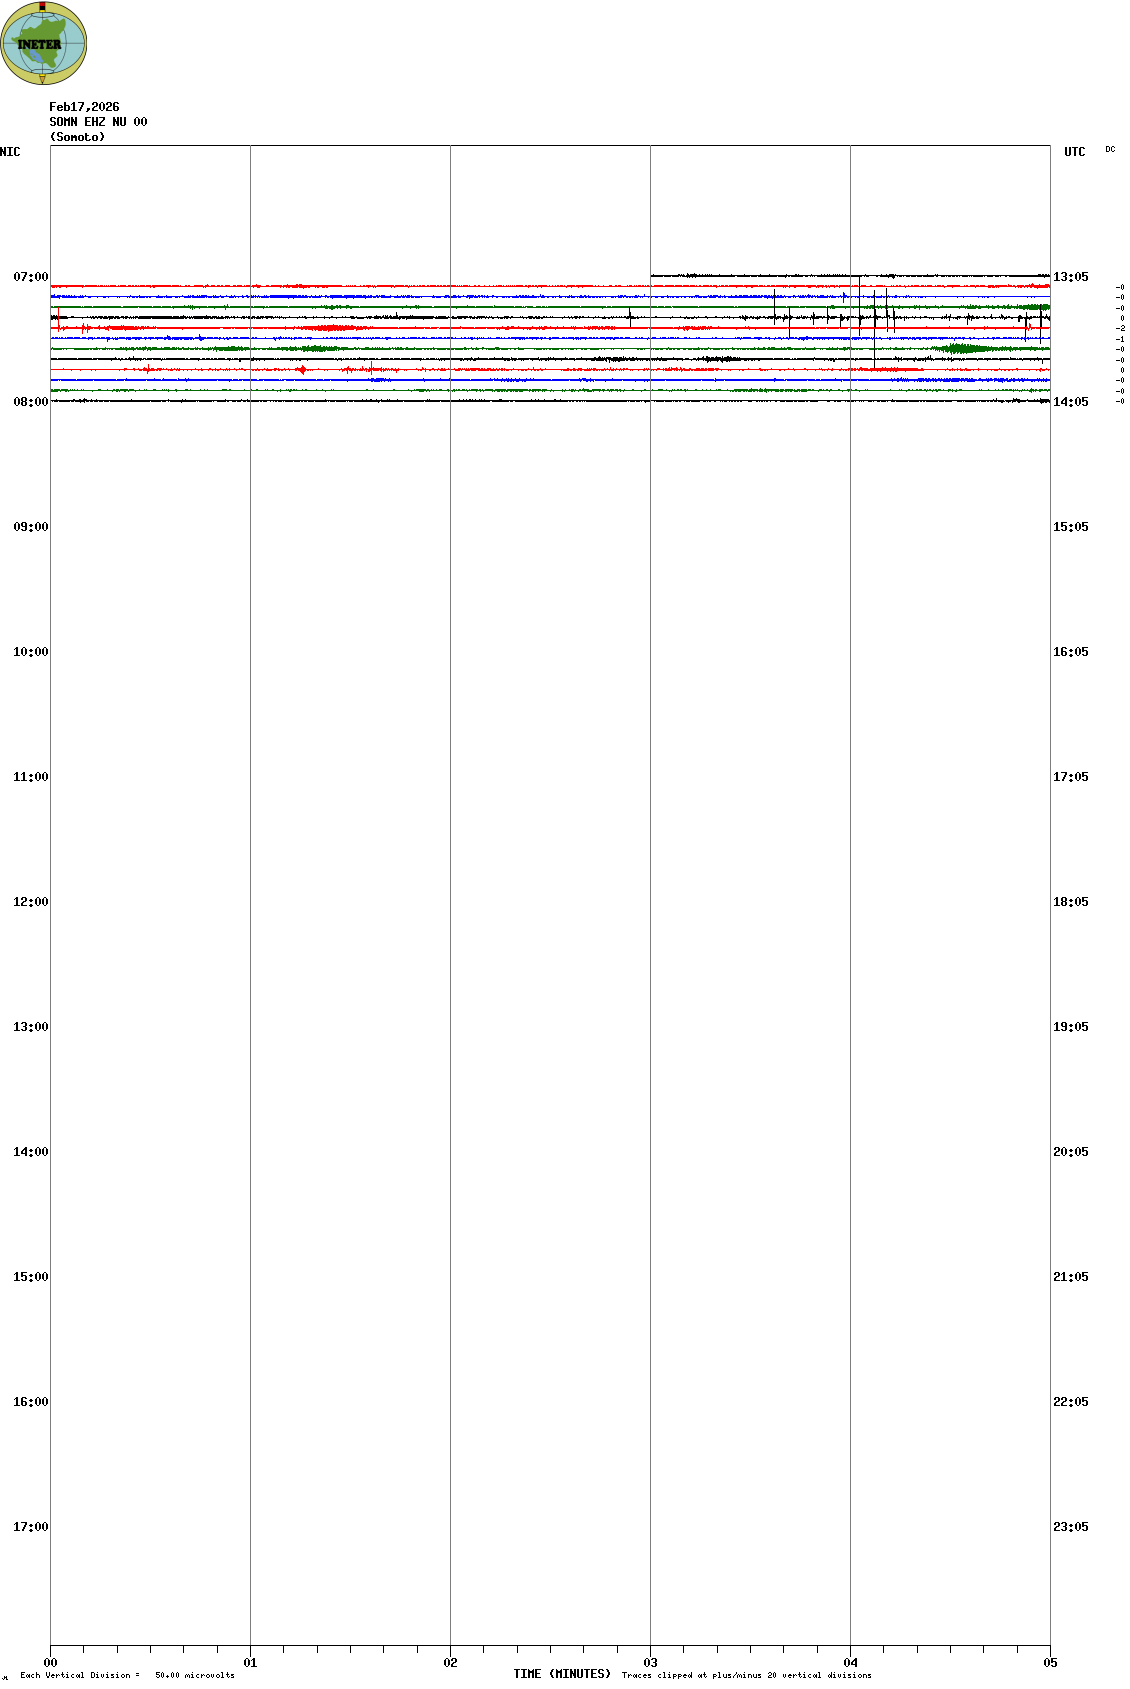Click the (Somoto) station name
1130x1689 pixels.
[x=77, y=137]
